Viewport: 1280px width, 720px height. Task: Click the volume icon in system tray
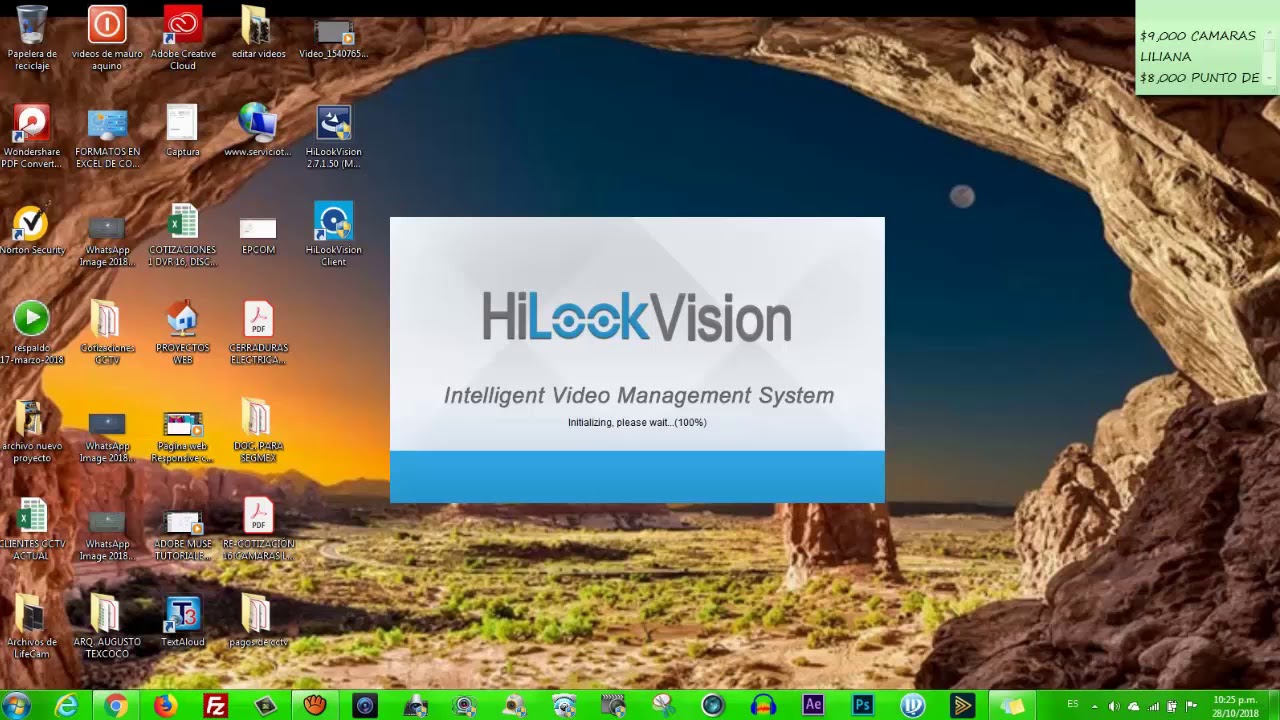point(1114,706)
